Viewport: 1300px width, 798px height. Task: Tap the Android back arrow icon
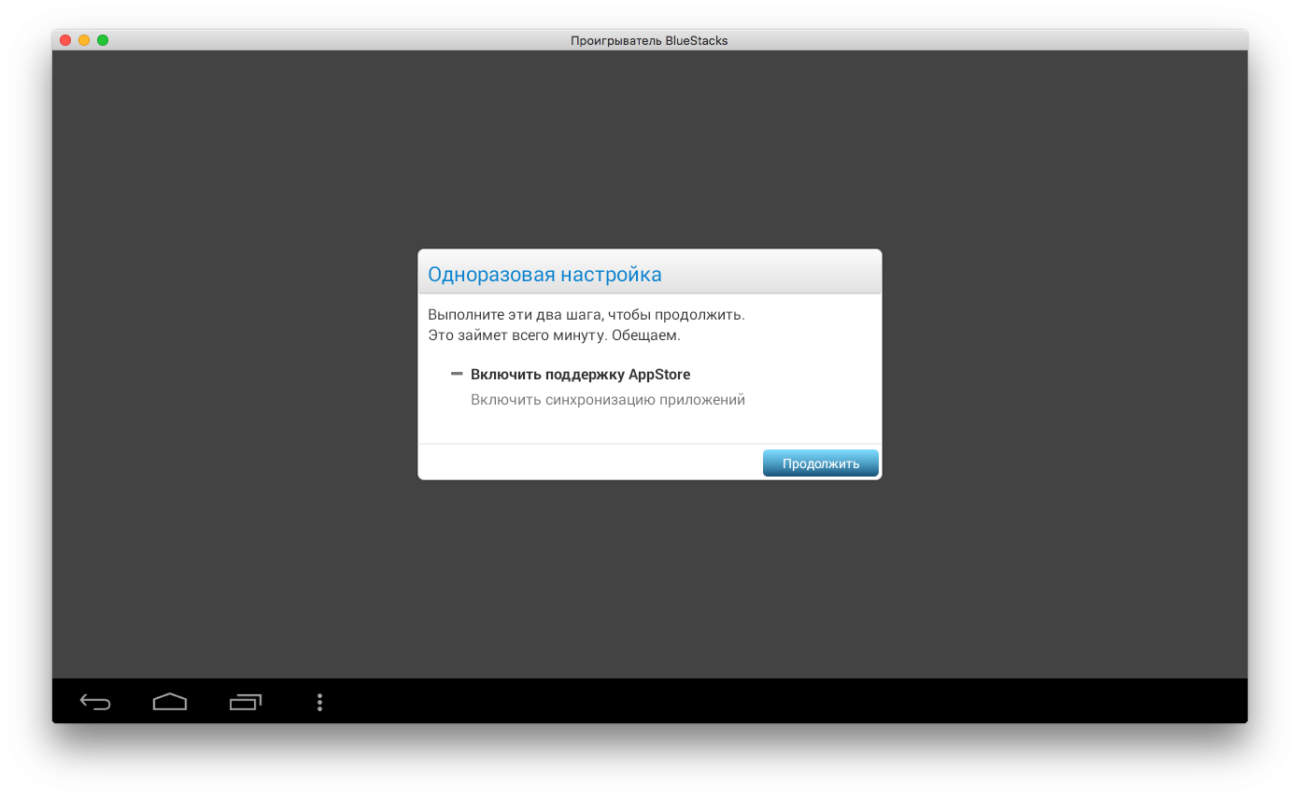coord(95,702)
